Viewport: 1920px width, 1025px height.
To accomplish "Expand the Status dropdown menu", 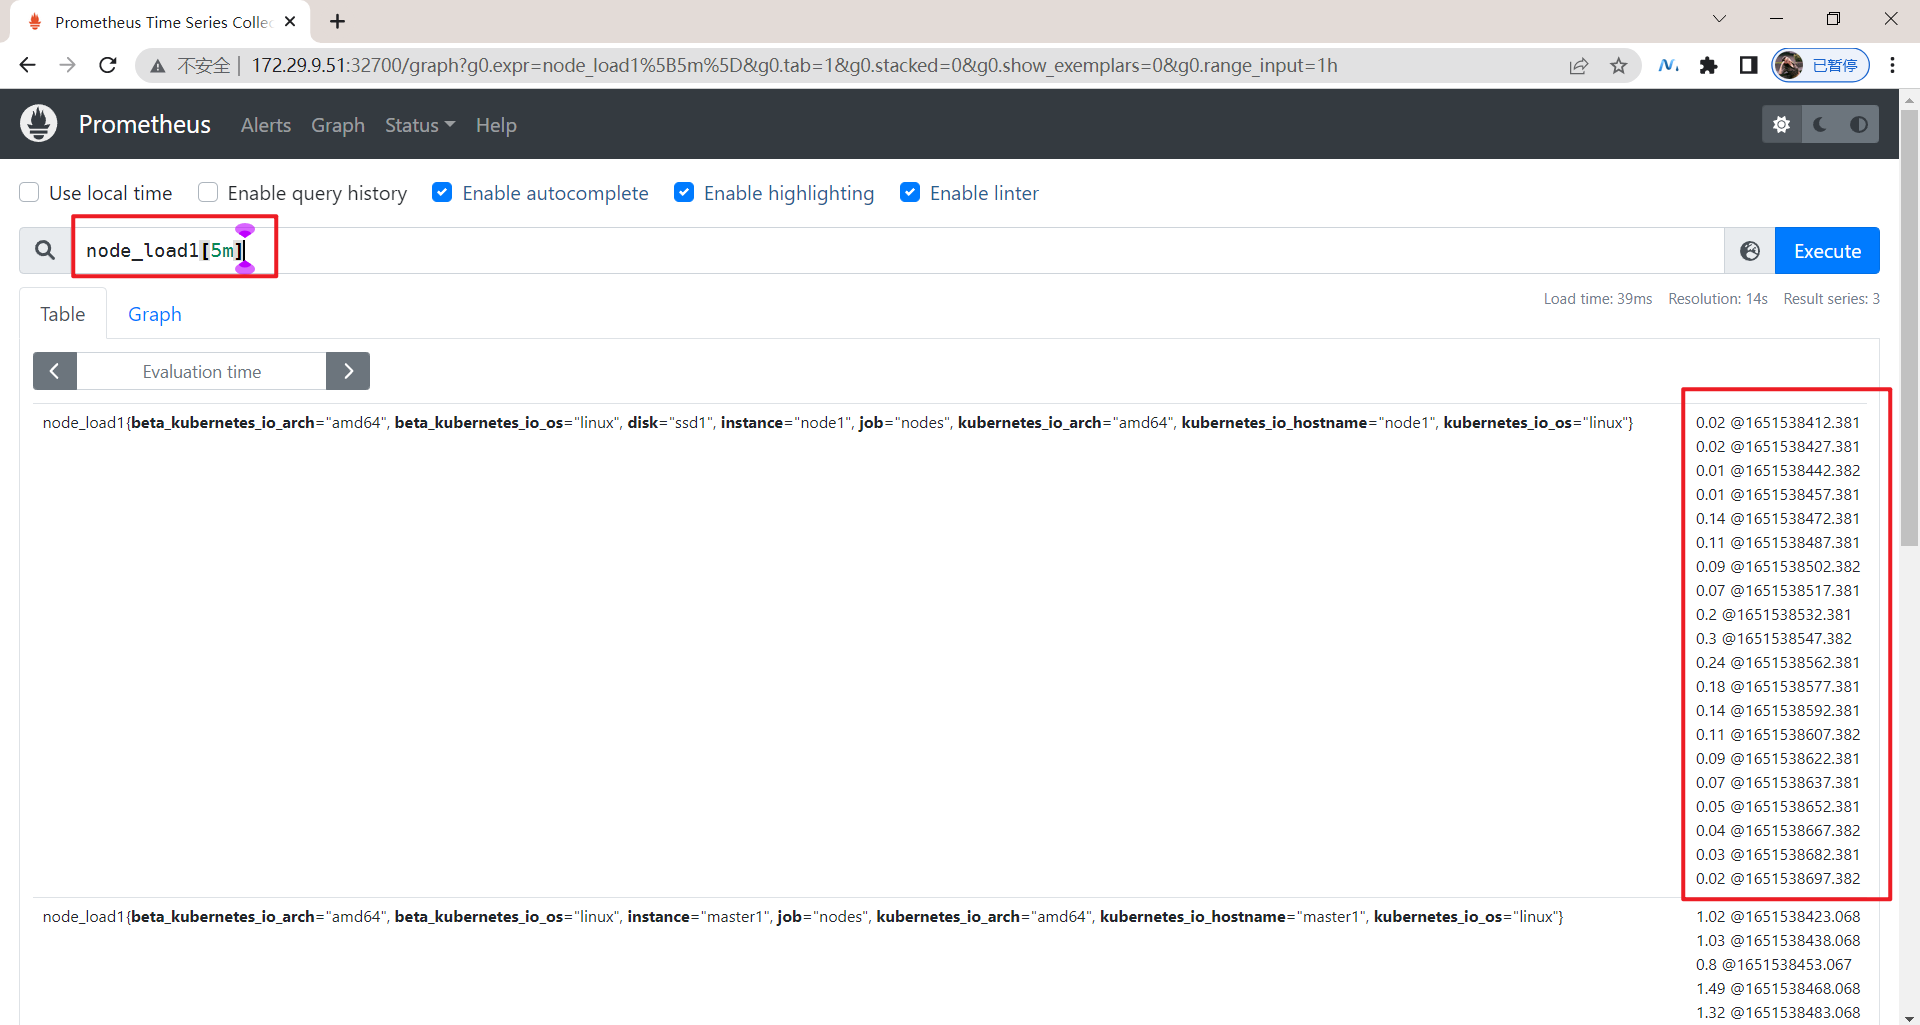I will [420, 125].
